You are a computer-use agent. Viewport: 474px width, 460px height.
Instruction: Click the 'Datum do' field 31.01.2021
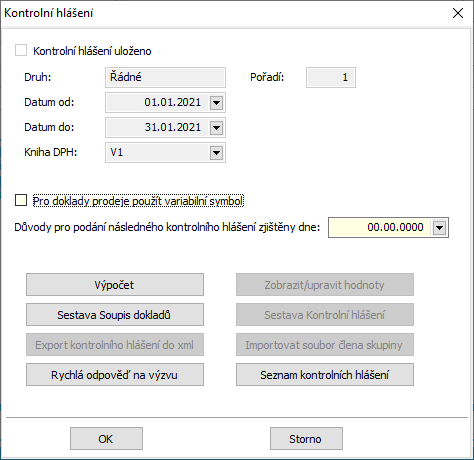tap(165, 127)
